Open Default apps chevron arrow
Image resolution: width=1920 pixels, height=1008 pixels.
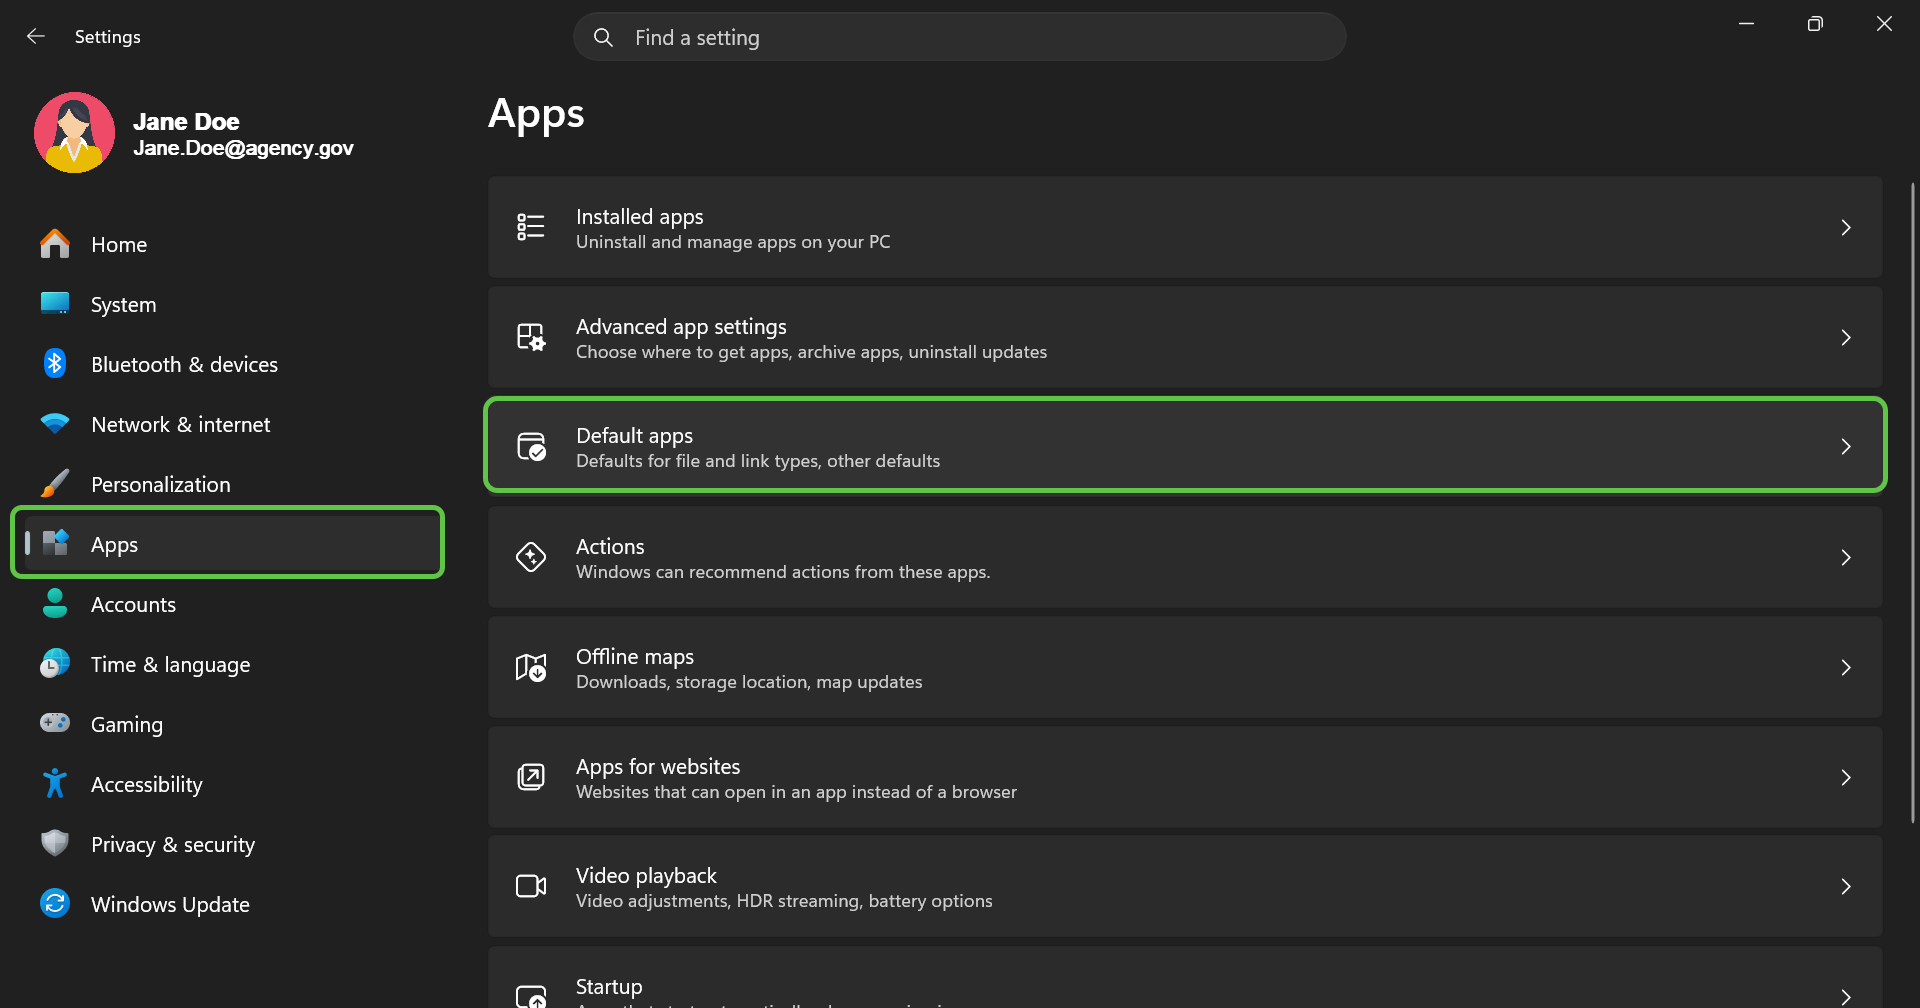[1846, 447]
